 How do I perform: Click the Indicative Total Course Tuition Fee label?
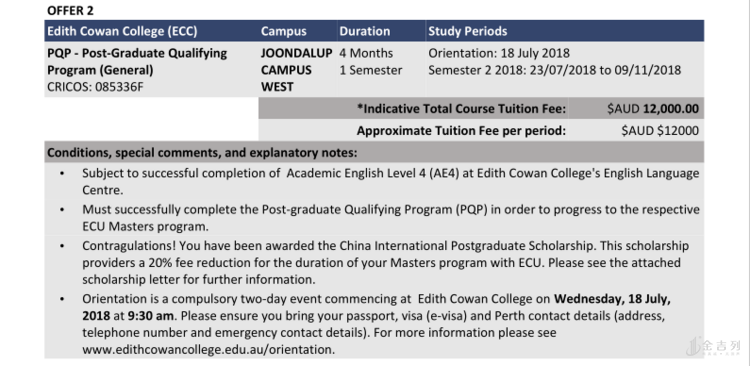[462, 109]
